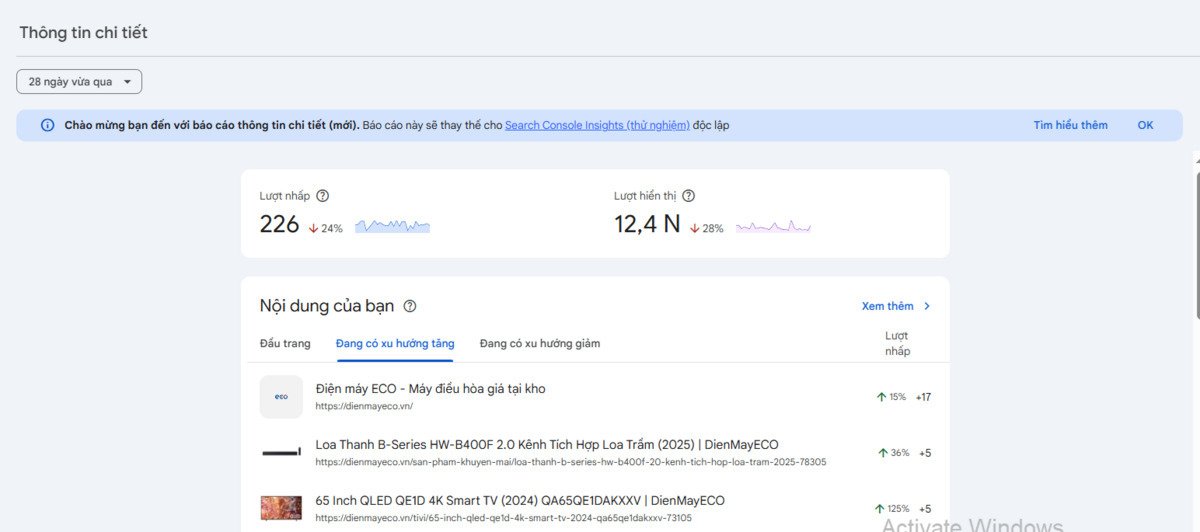Viewport: 1200px width, 532px height.
Task: Click the Lượt hiển thị sparkline chart
Action: 773,226
